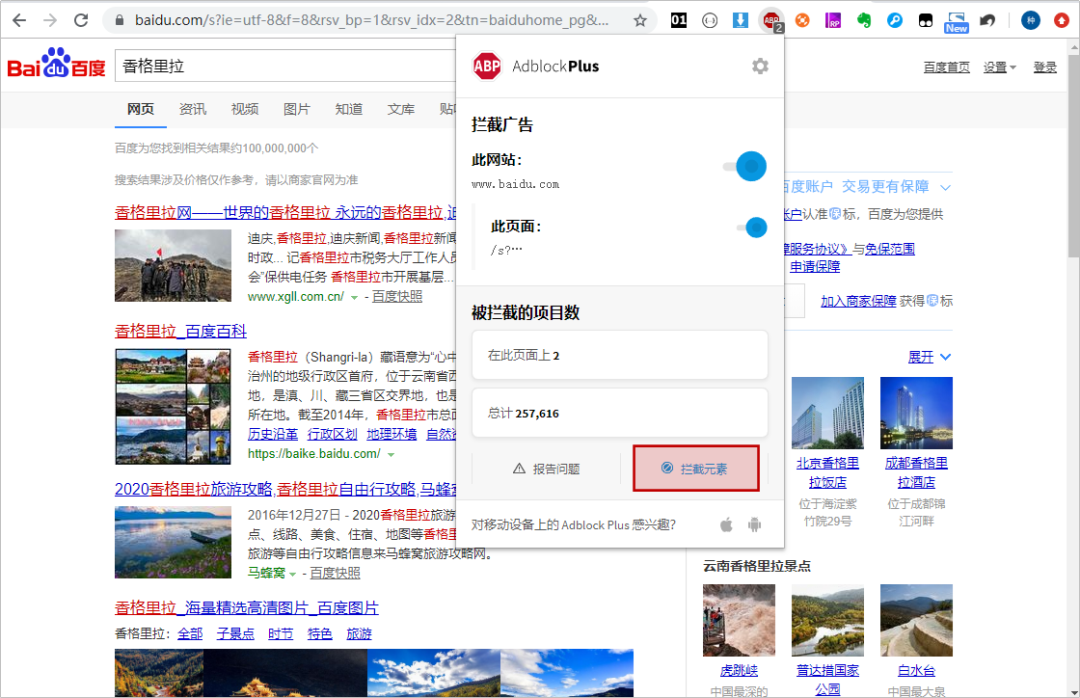Click the 历史沿革 sublink

tap(273, 434)
